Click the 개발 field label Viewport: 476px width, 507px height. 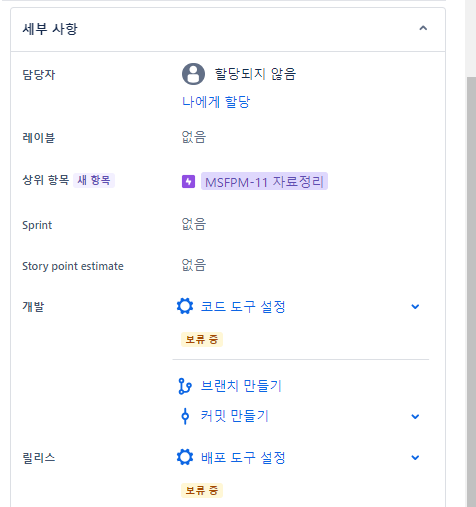(x=33, y=306)
